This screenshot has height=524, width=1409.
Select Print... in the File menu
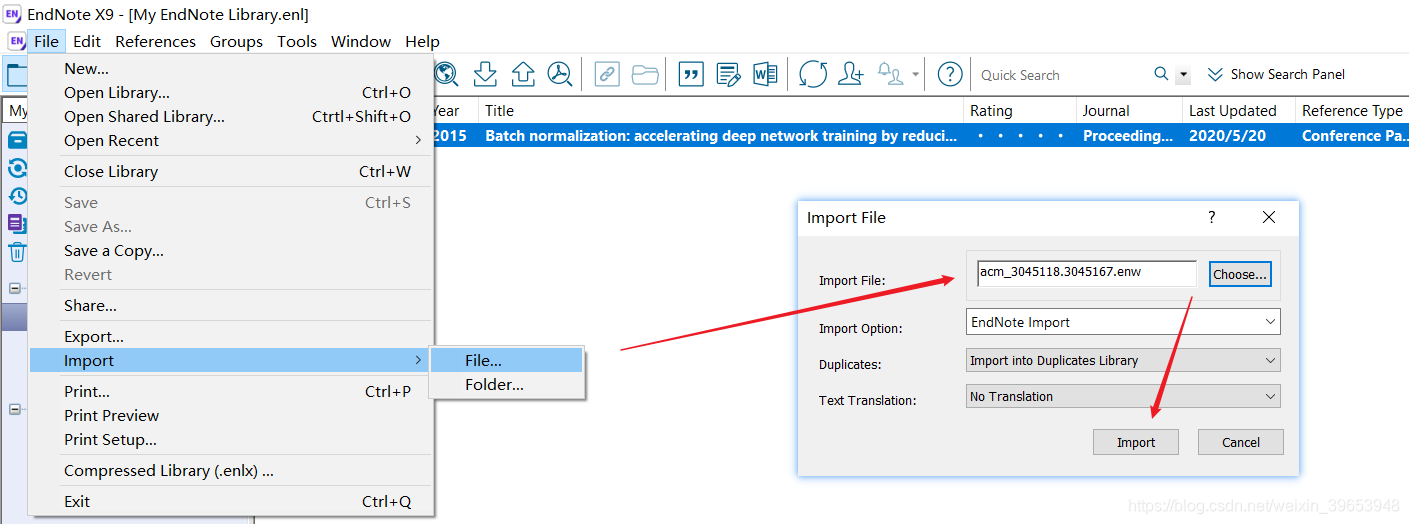(232, 391)
